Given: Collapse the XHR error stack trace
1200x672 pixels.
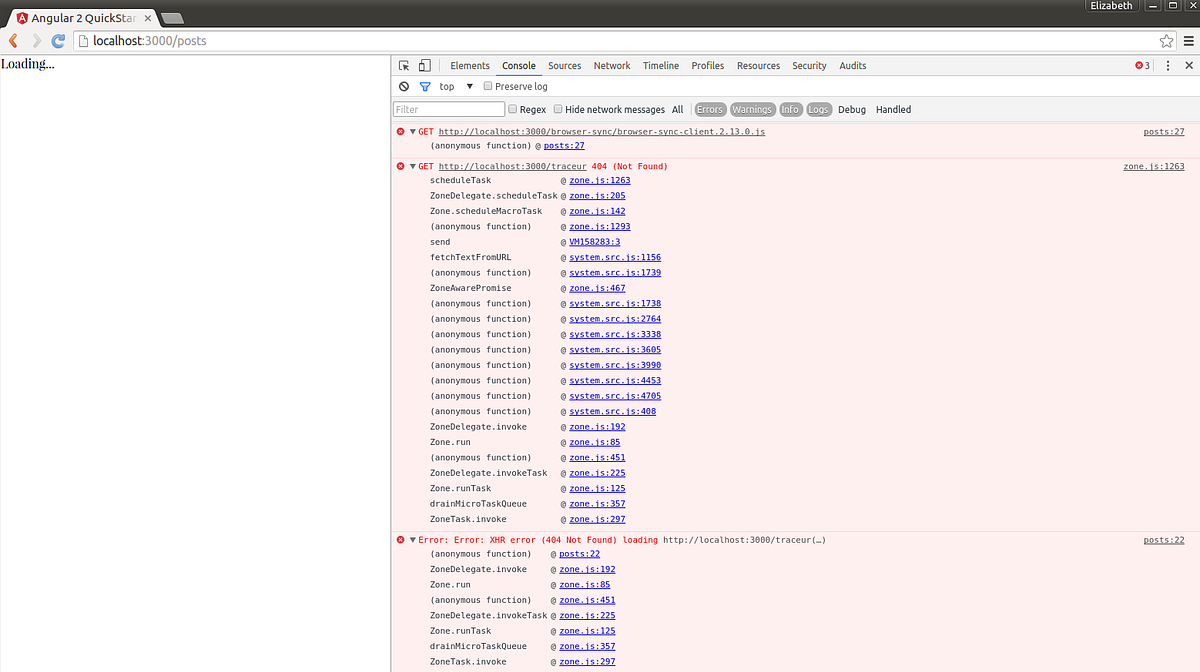Looking at the screenshot, I should (411, 539).
